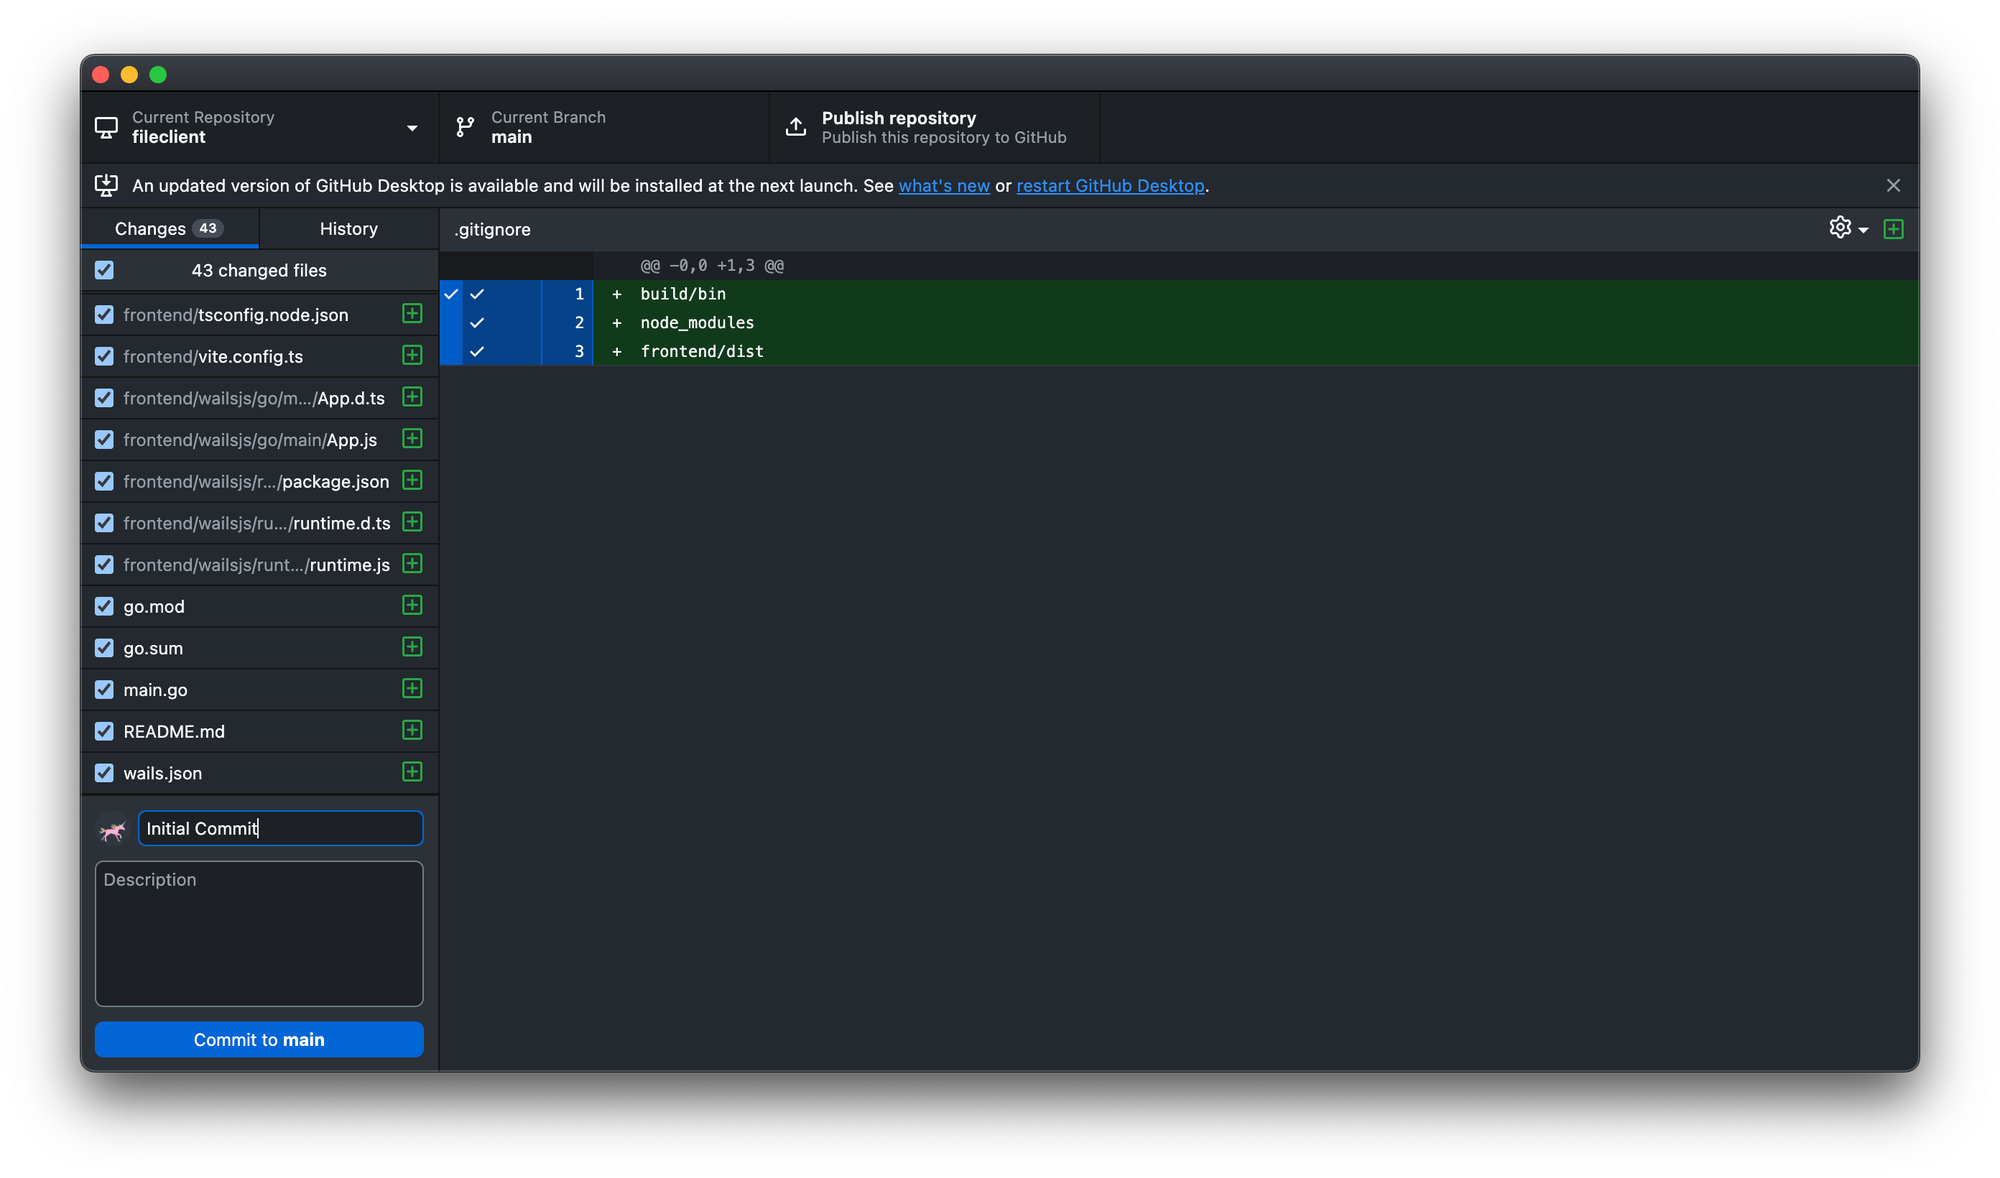The width and height of the screenshot is (2000, 1178).
Task: Click the branch icon beside Current Branch
Action: click(463, 126)
